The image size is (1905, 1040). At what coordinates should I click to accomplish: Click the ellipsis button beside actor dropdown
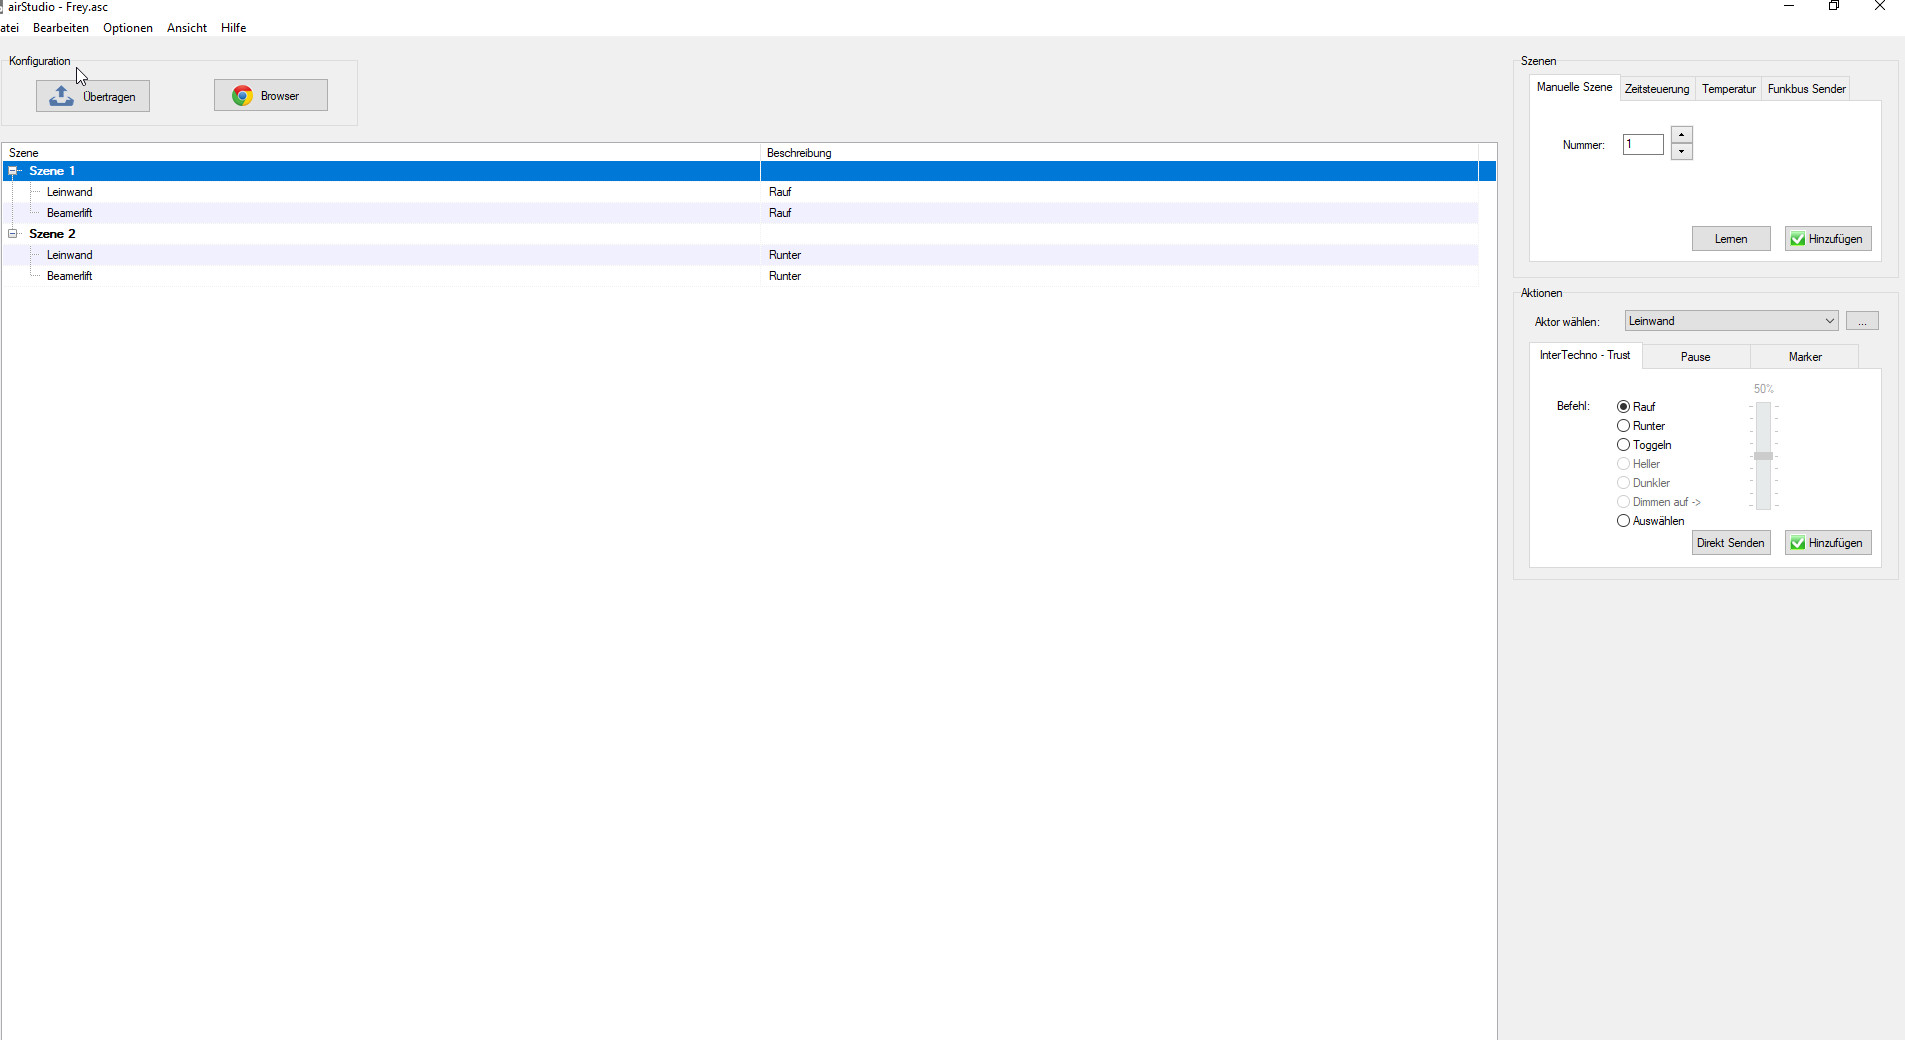pos(1861,321)
